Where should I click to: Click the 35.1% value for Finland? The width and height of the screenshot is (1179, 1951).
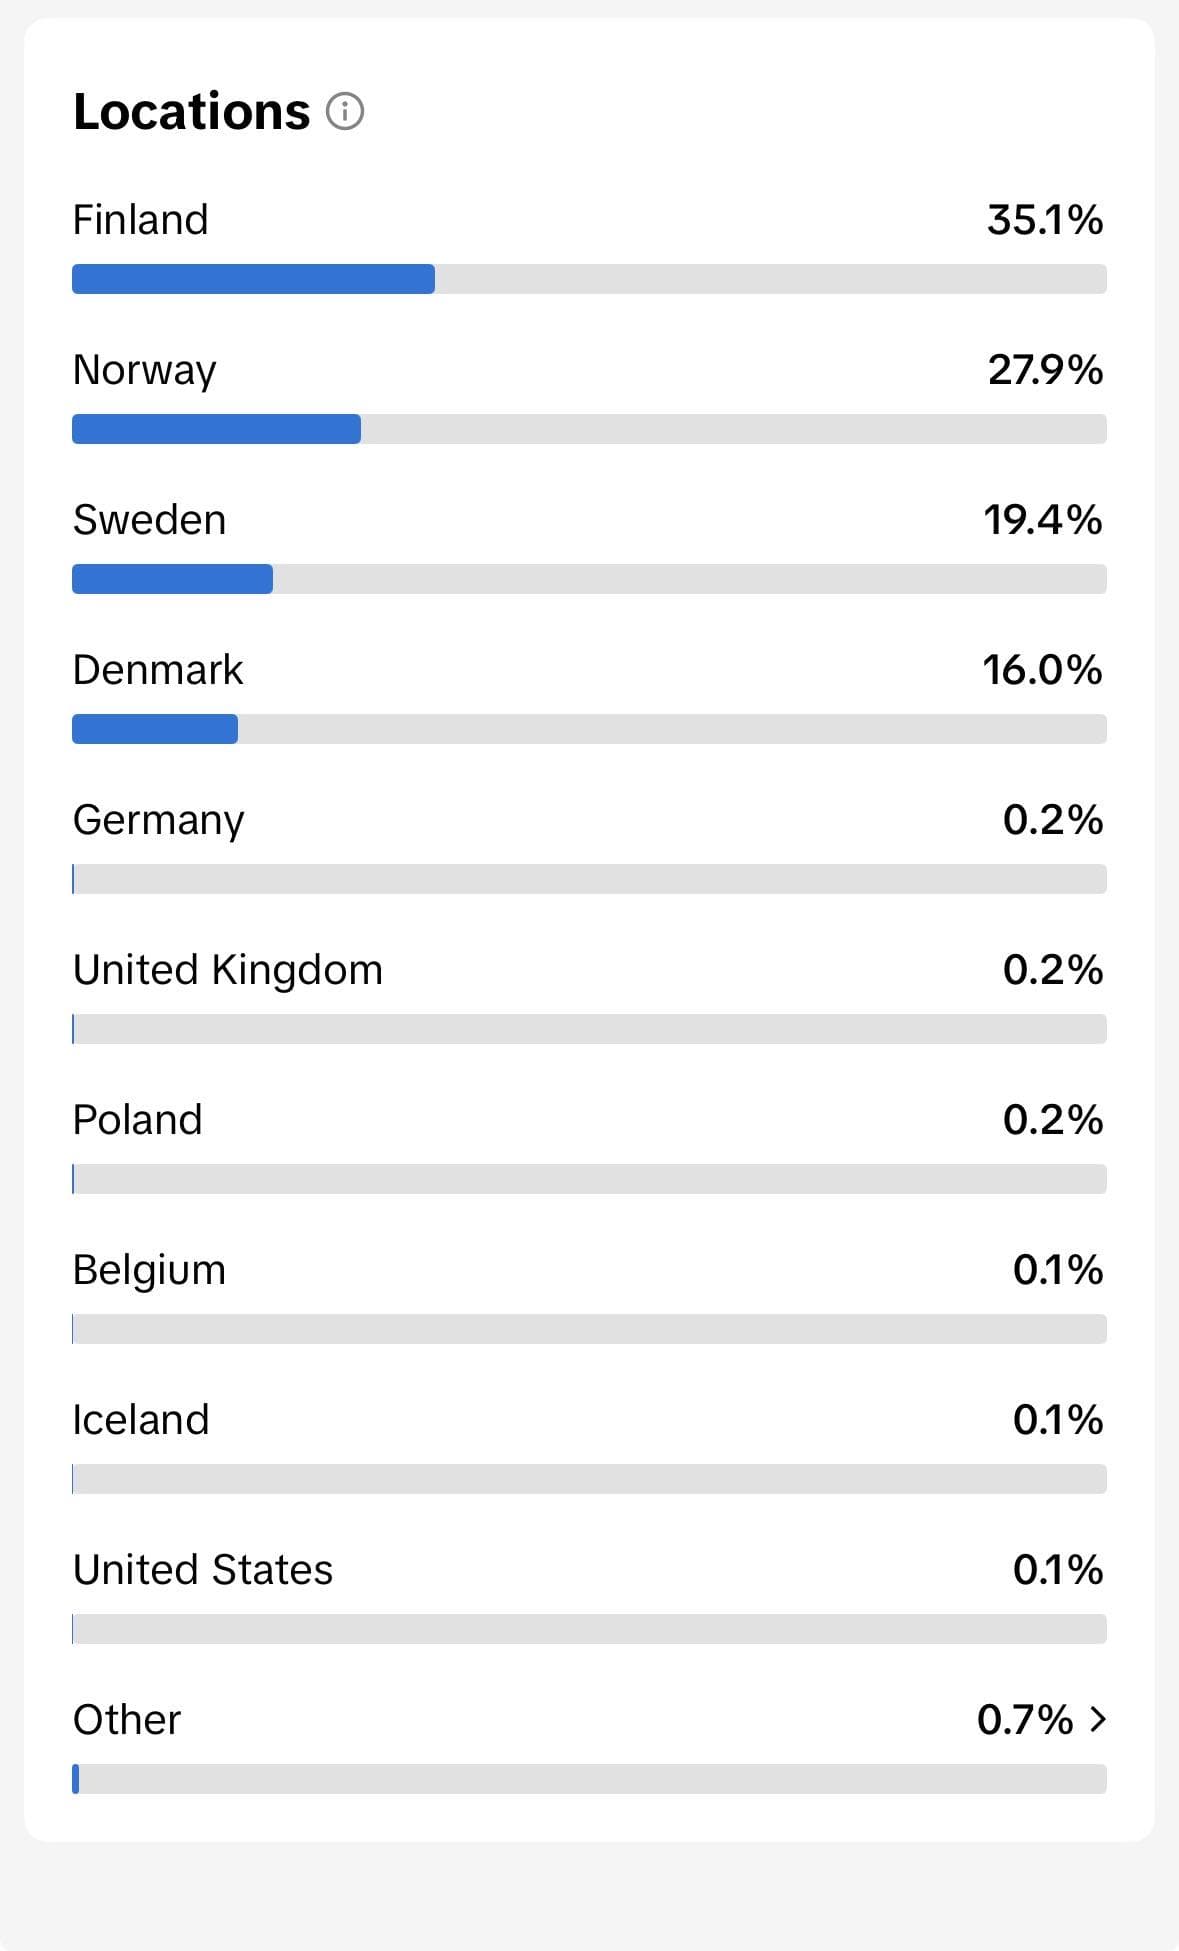1045,220
